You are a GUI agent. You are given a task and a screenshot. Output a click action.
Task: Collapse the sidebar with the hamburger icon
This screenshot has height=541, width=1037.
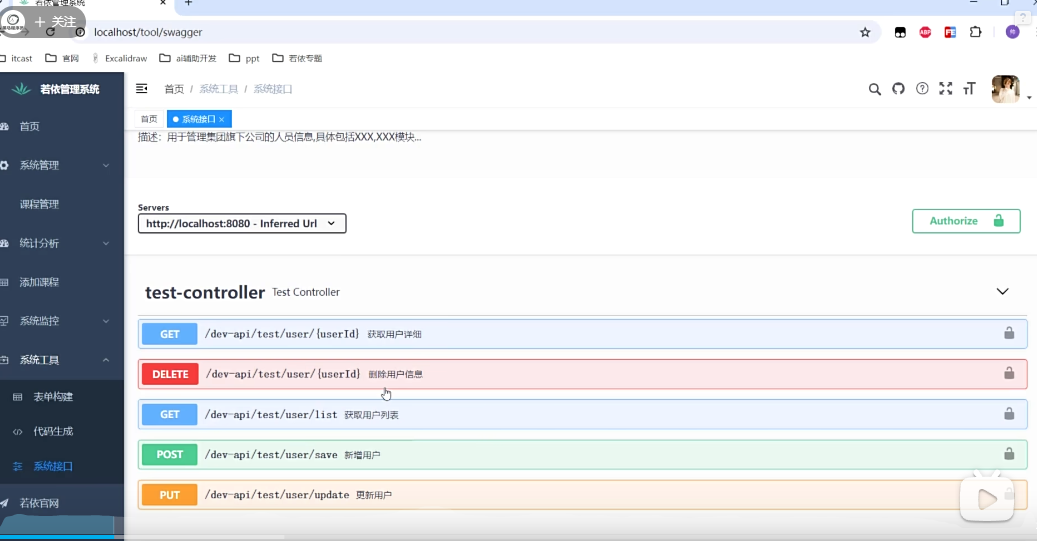tap(142, 89)
